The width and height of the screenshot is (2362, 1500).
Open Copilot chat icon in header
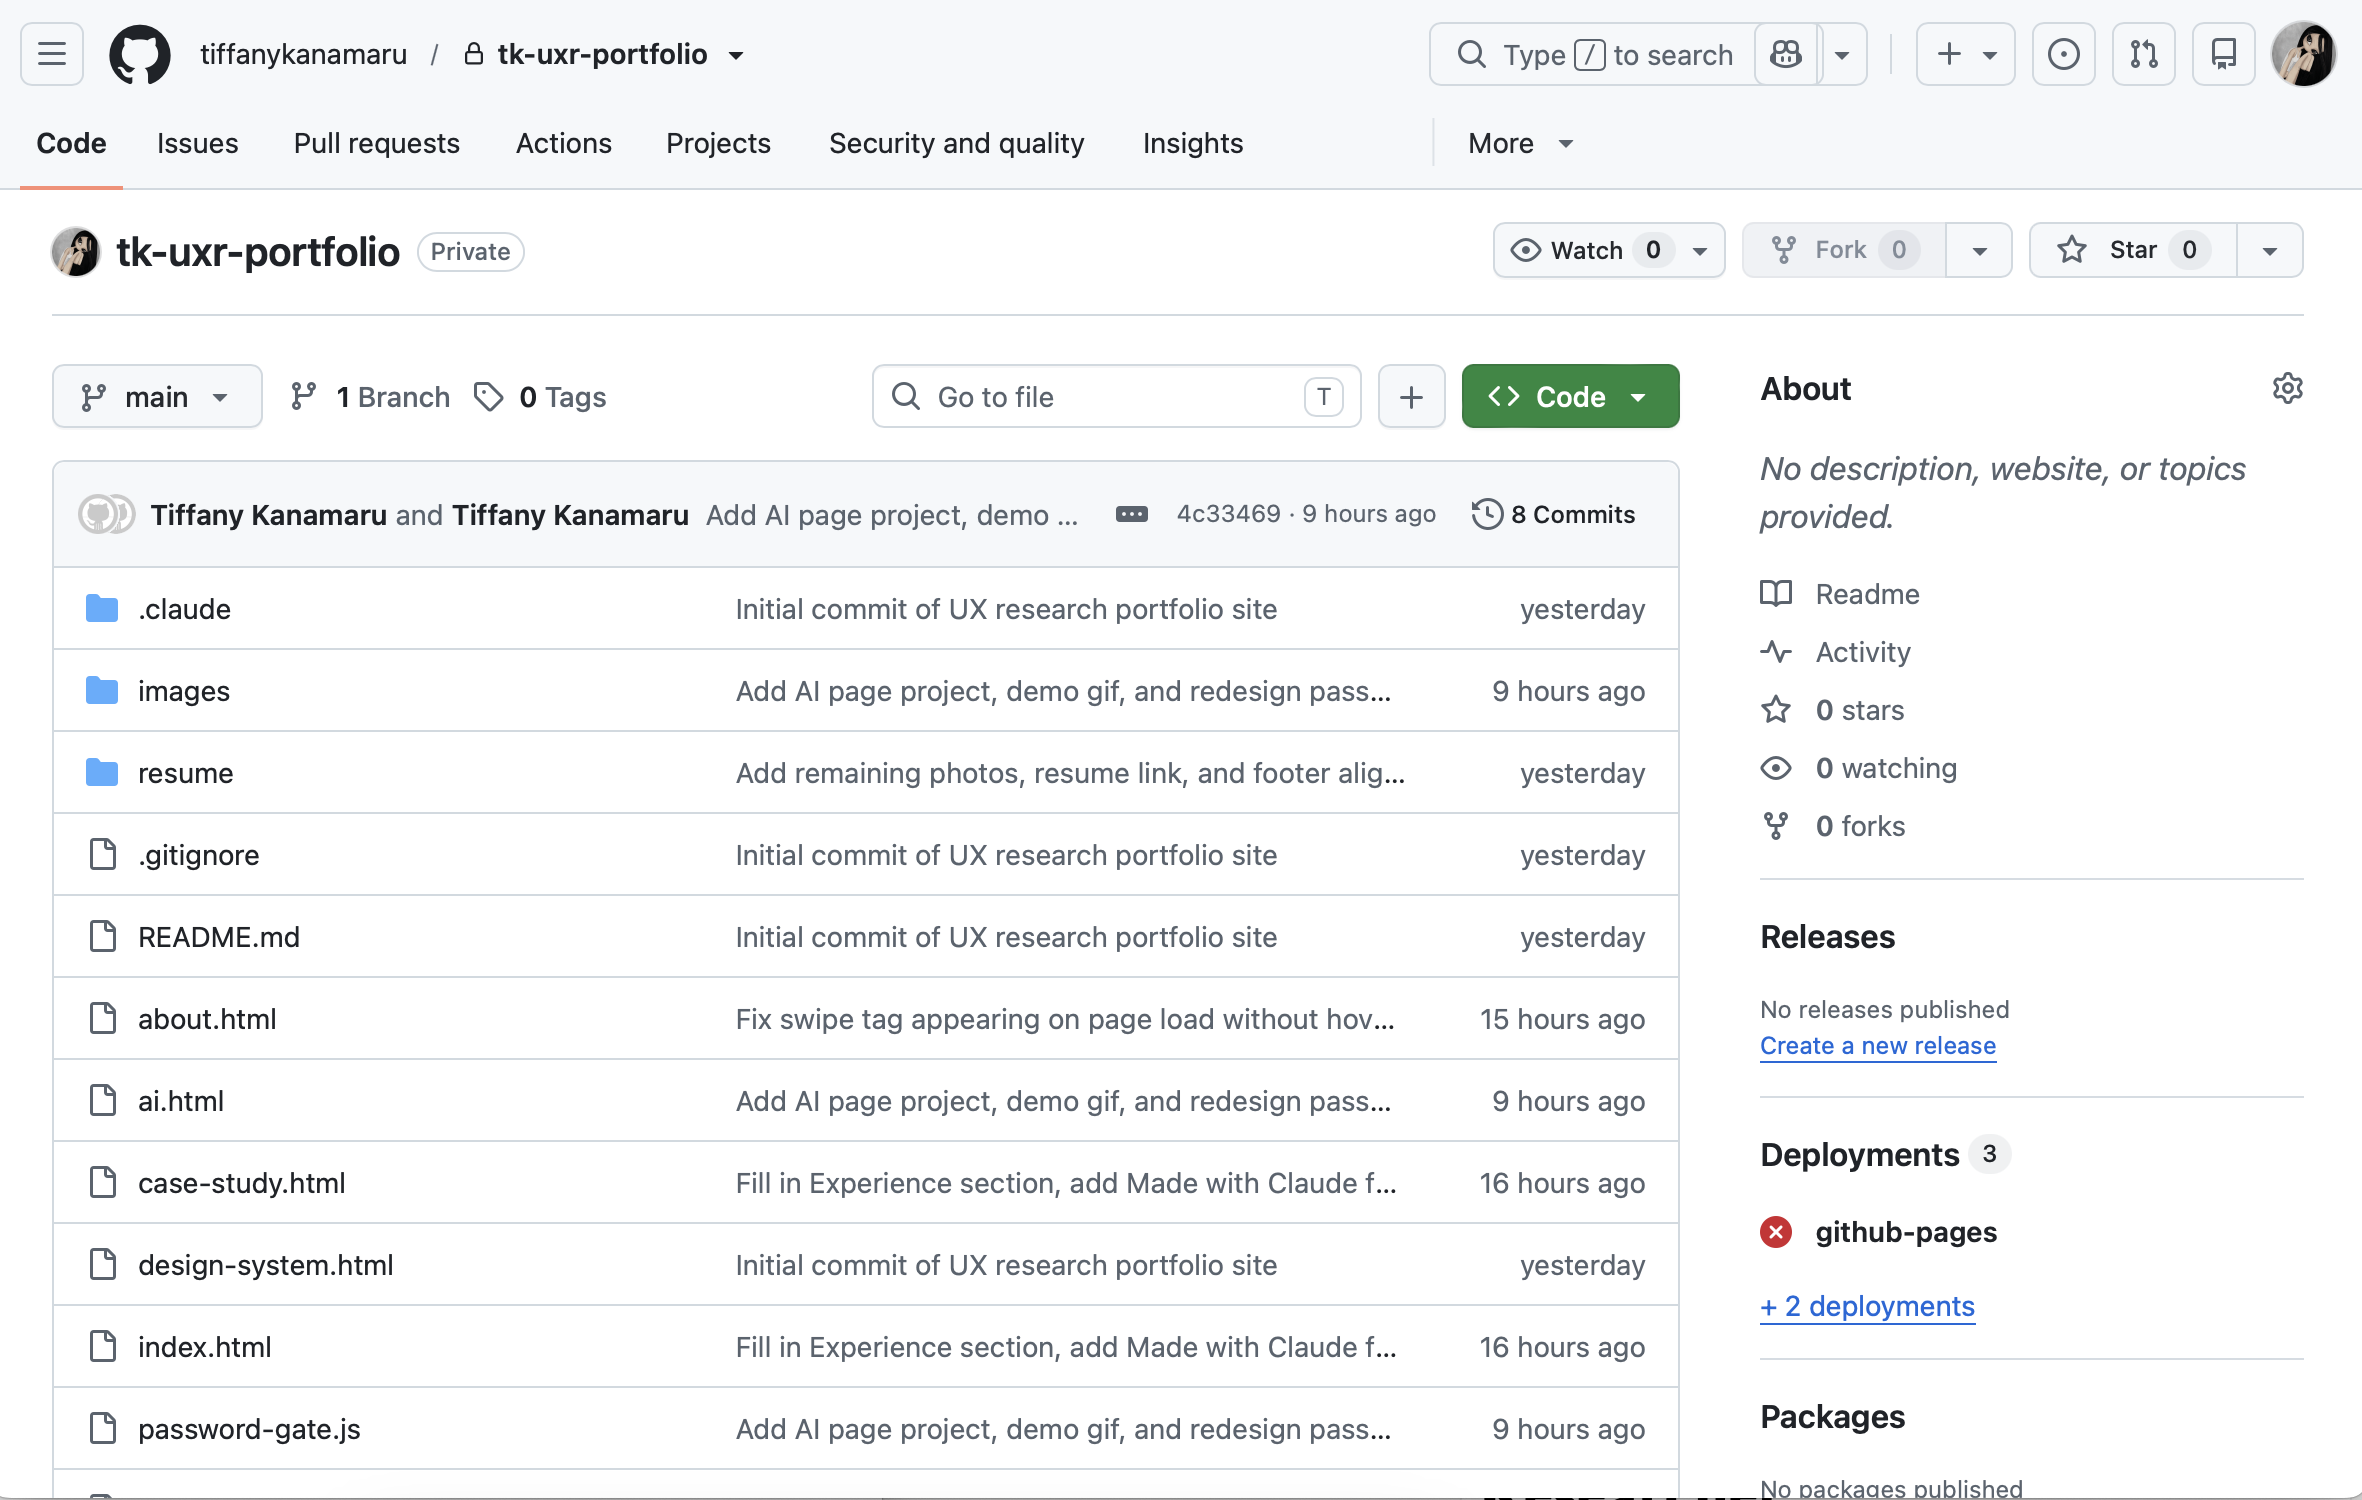(x=1786, y=54)
